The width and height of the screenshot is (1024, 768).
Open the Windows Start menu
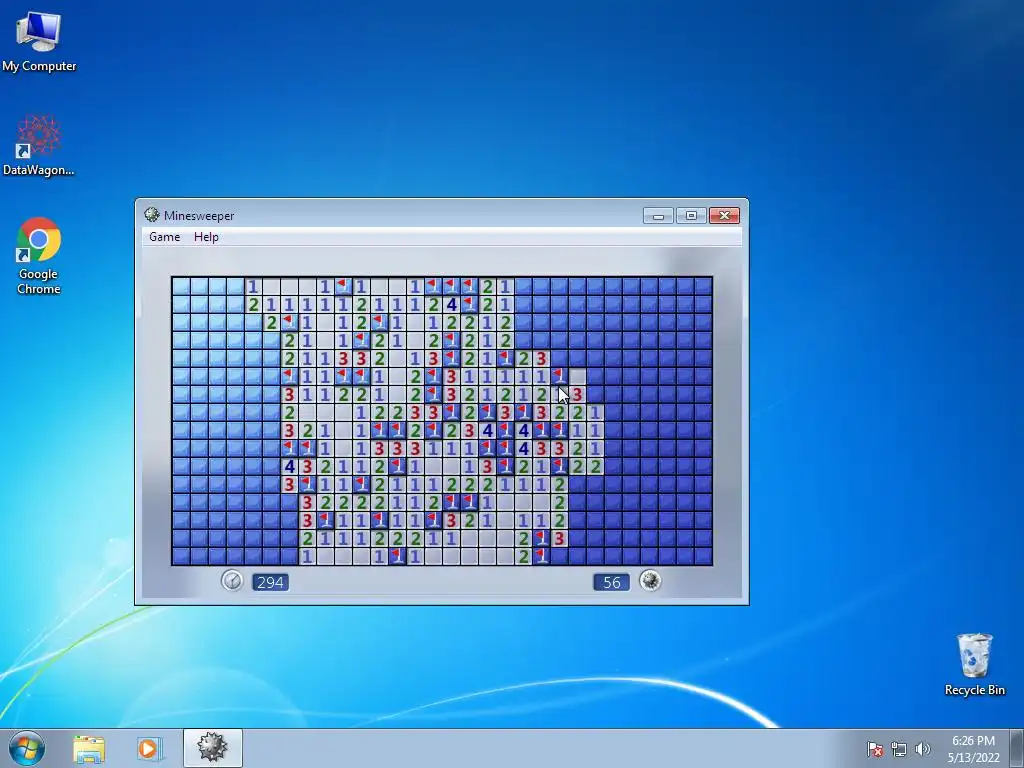click(x=27, y=748)
